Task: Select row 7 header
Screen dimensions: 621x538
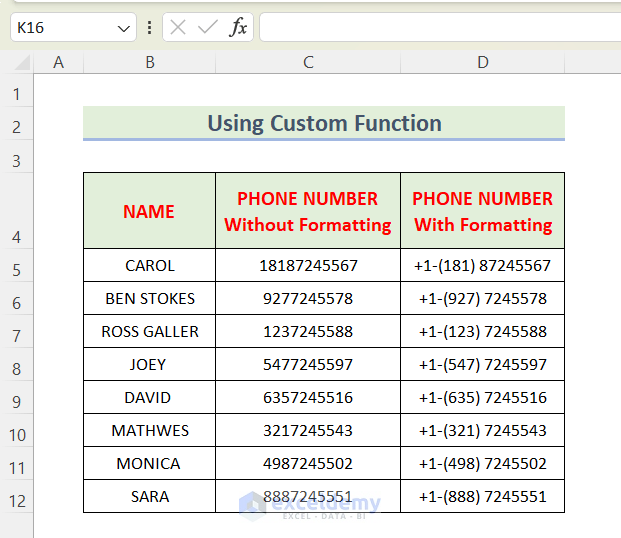Action: click(17, 332)
